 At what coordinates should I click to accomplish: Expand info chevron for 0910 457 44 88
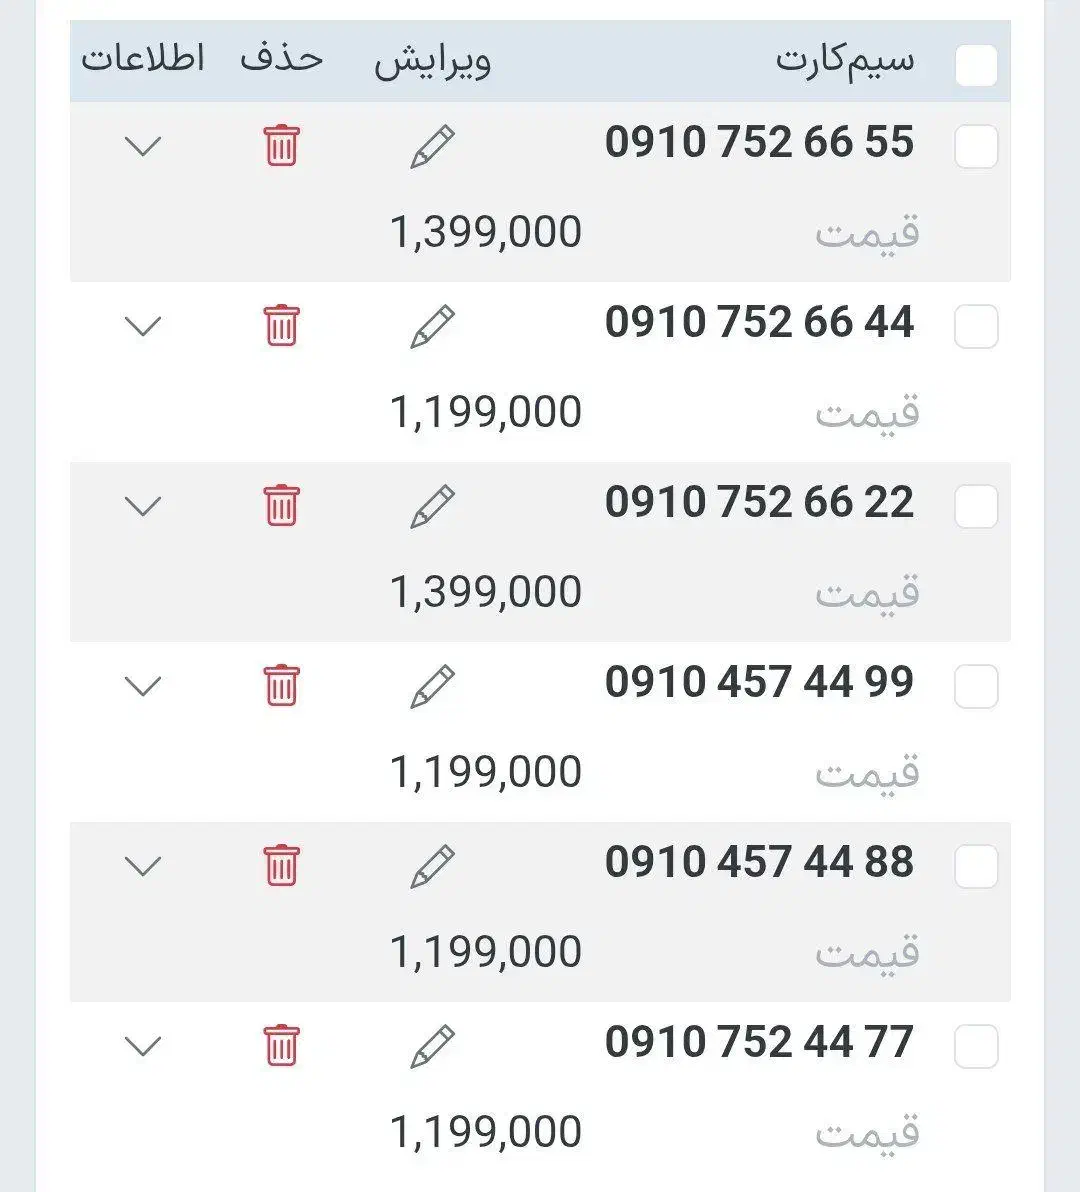143,867
